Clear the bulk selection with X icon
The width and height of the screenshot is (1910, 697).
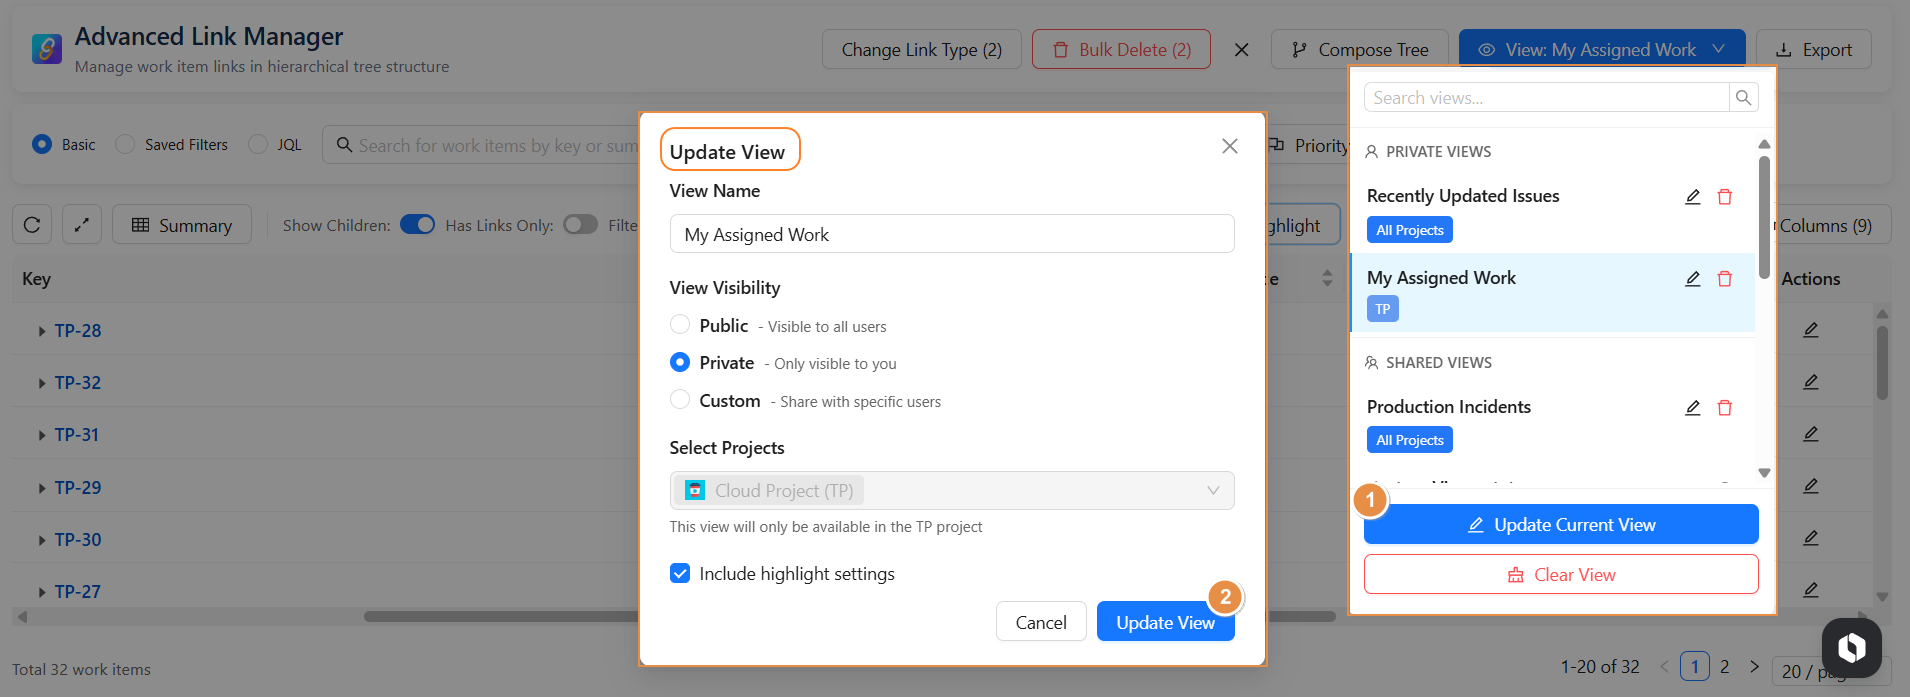pos(1241,49)
